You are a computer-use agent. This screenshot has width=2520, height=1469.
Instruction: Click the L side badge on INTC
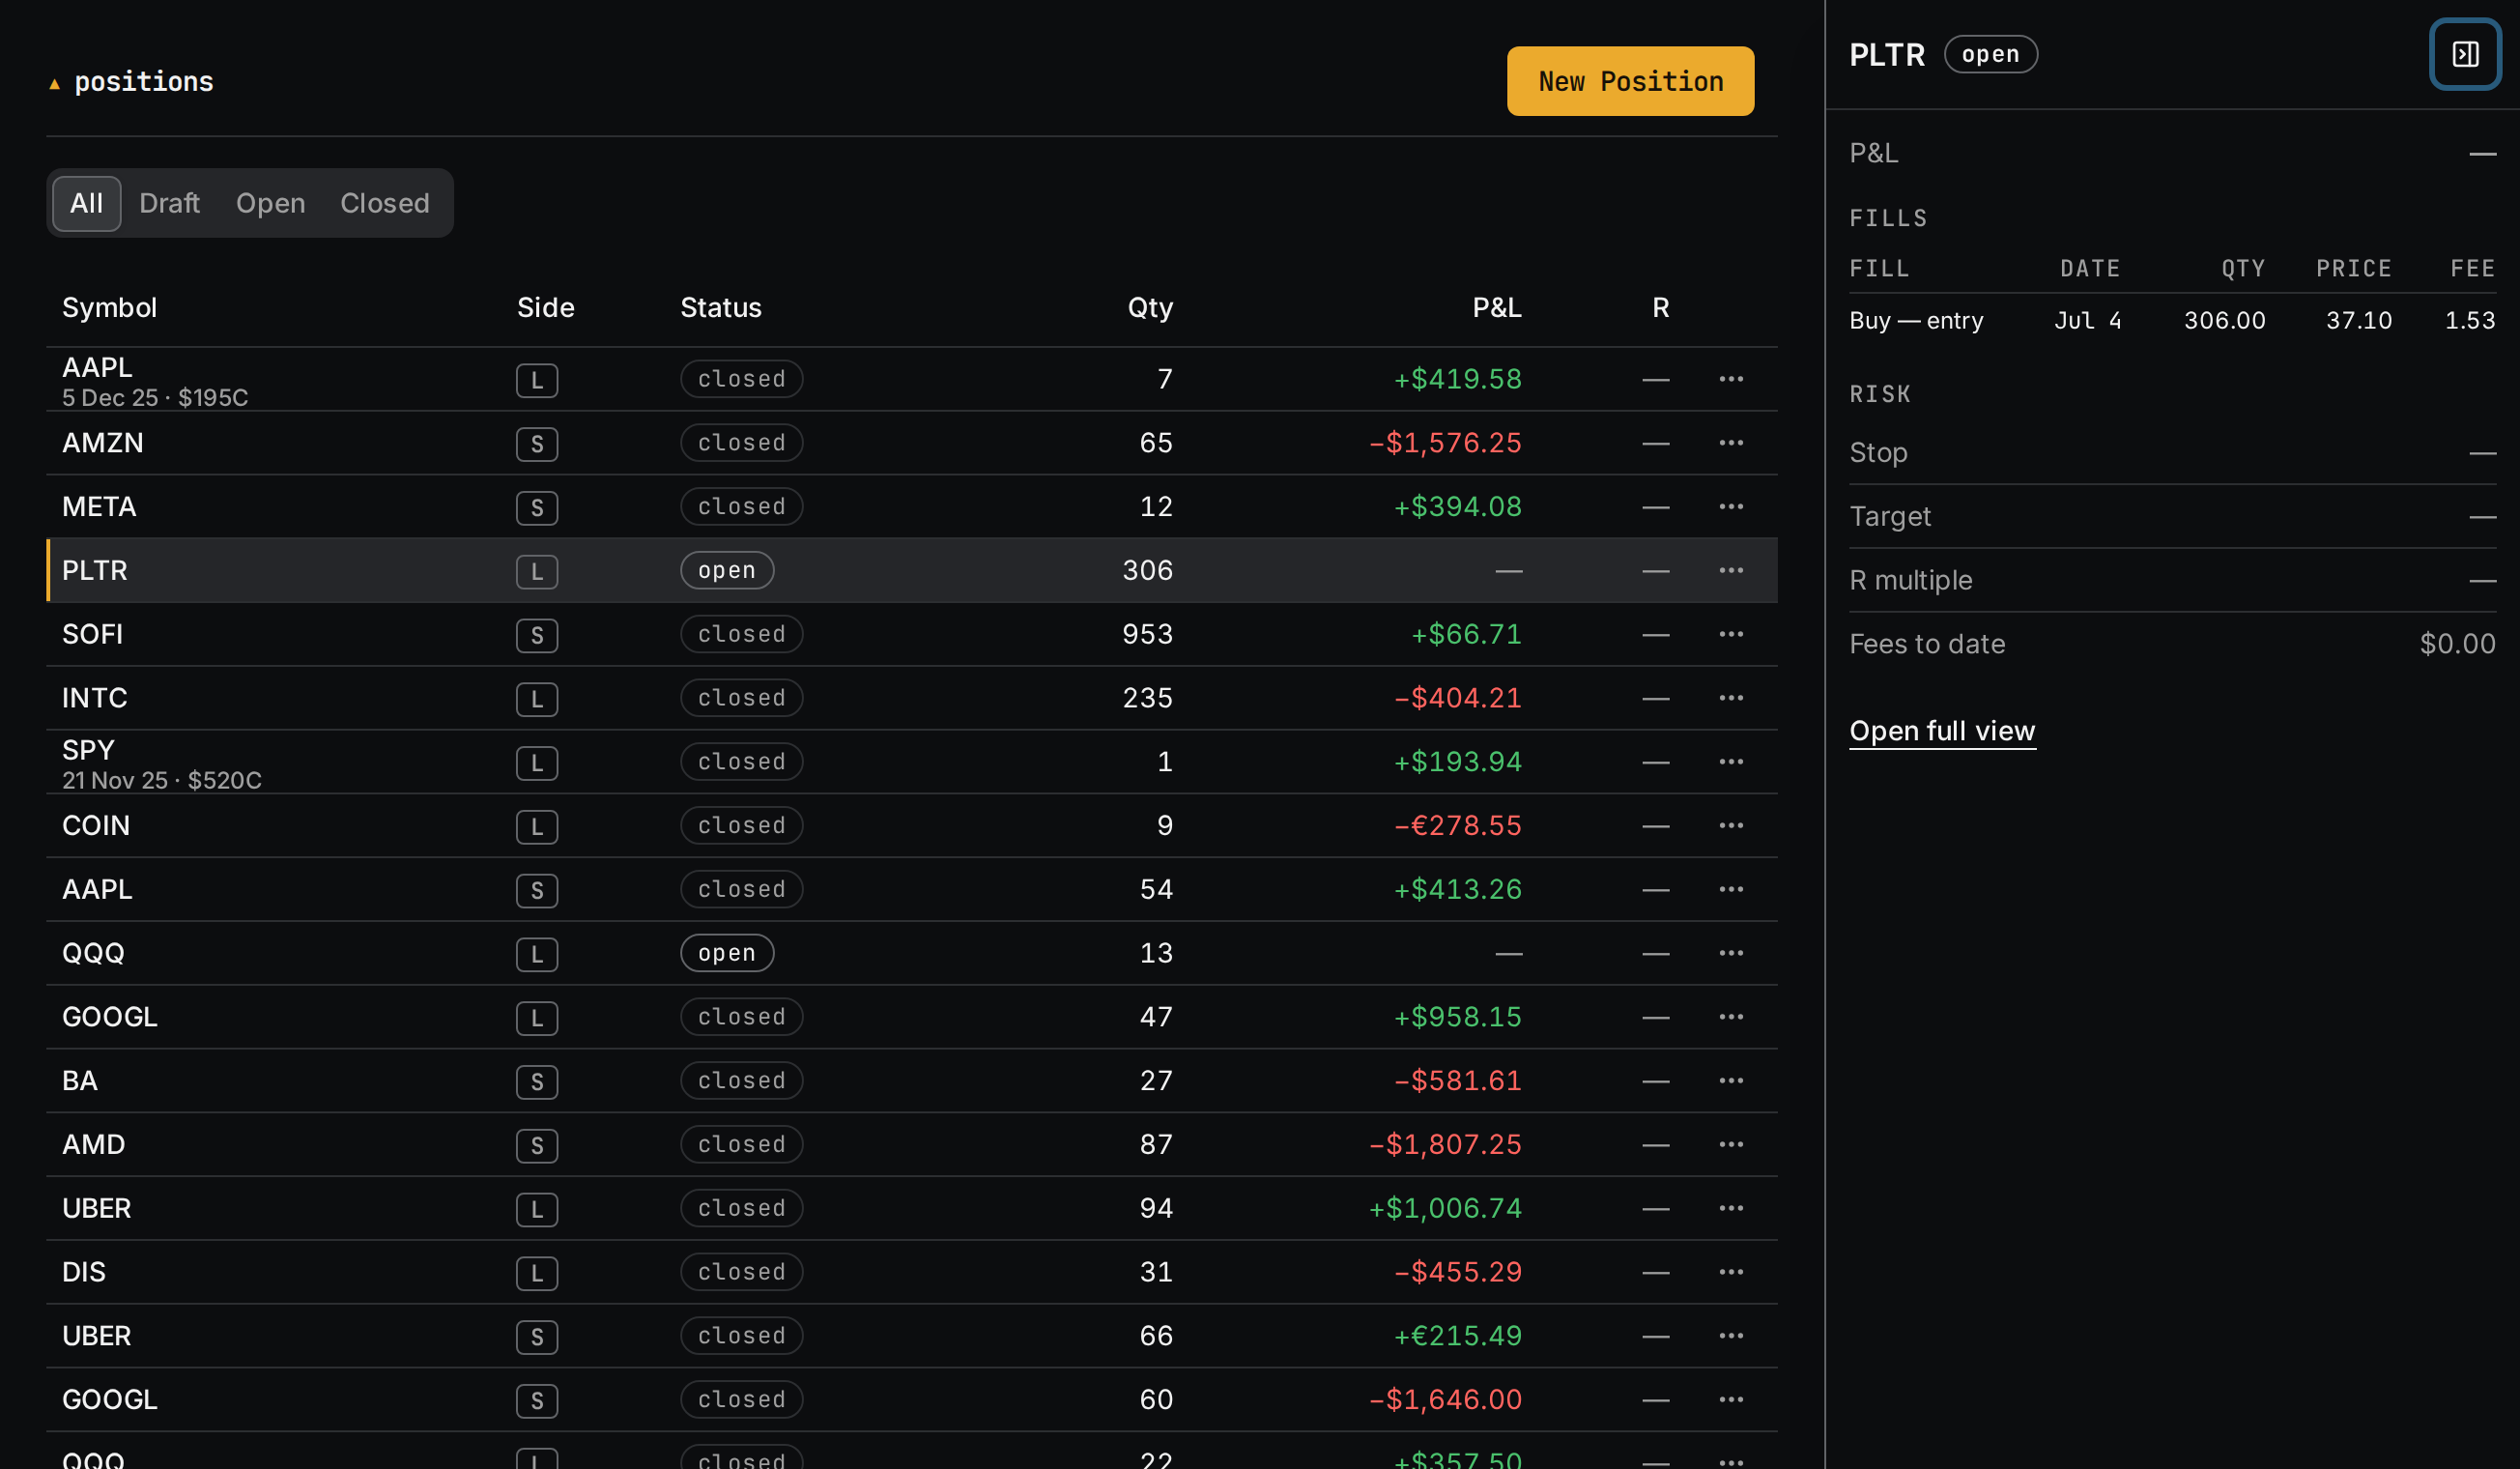[537, 699]
